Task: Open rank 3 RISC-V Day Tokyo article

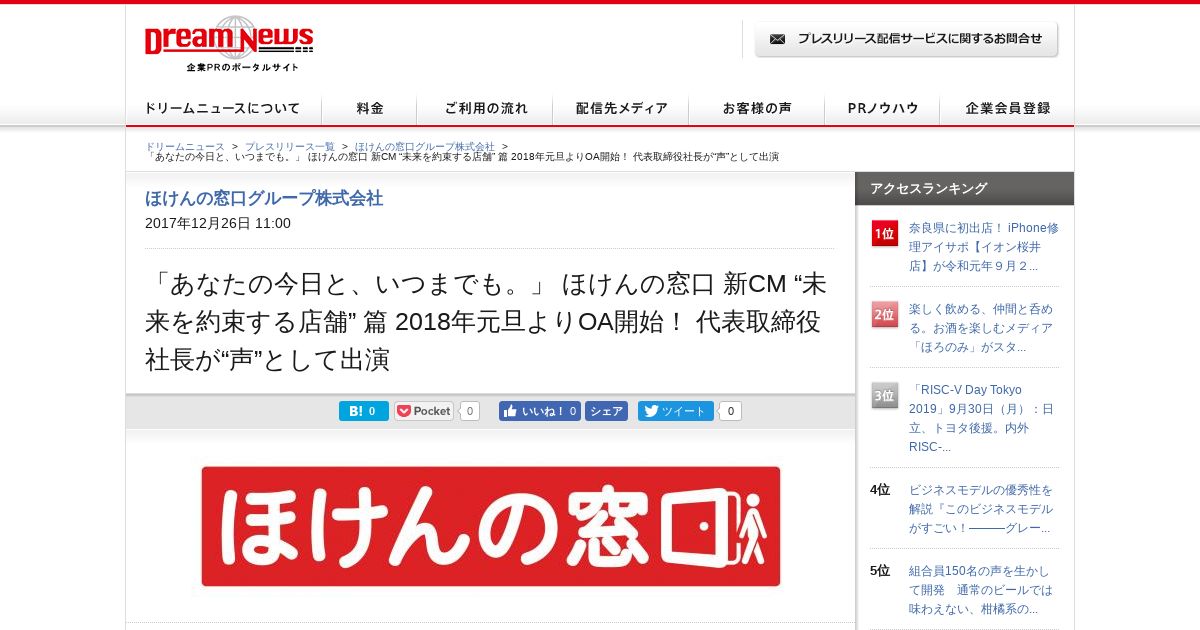Action: [x=981, y=418]
